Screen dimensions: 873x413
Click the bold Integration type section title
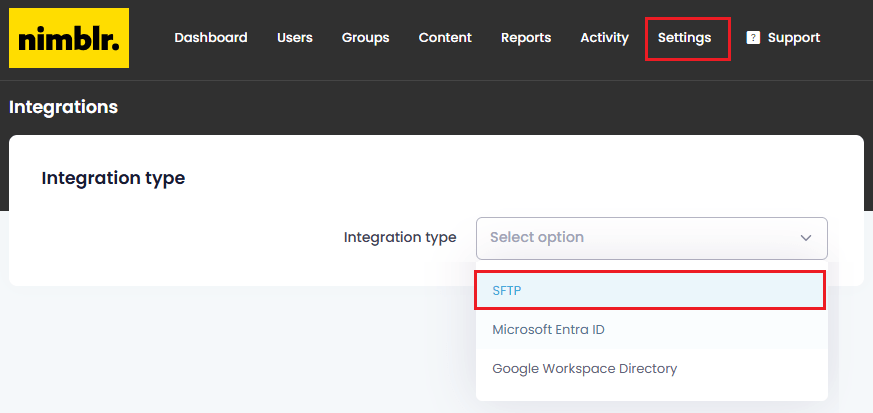click(x=113, y=178)
